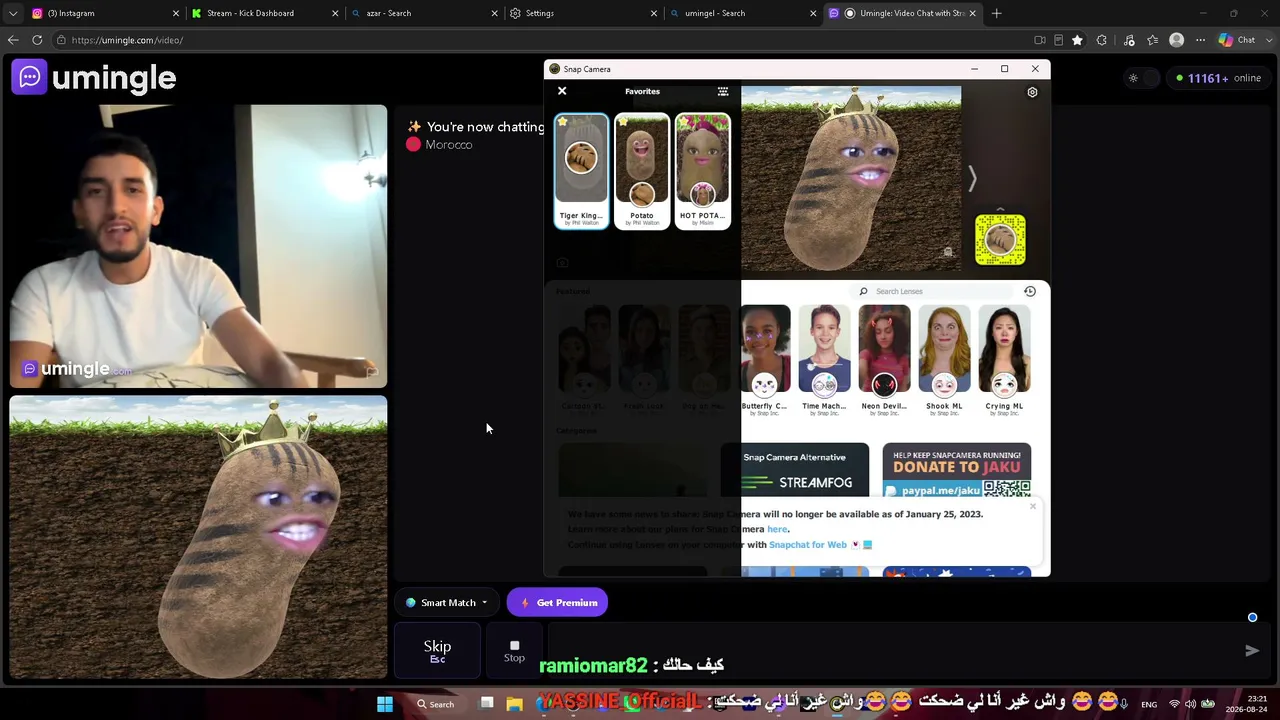Switch to the umingel - Search tab
1280x720 pixels.
click(x=740, y=13)
